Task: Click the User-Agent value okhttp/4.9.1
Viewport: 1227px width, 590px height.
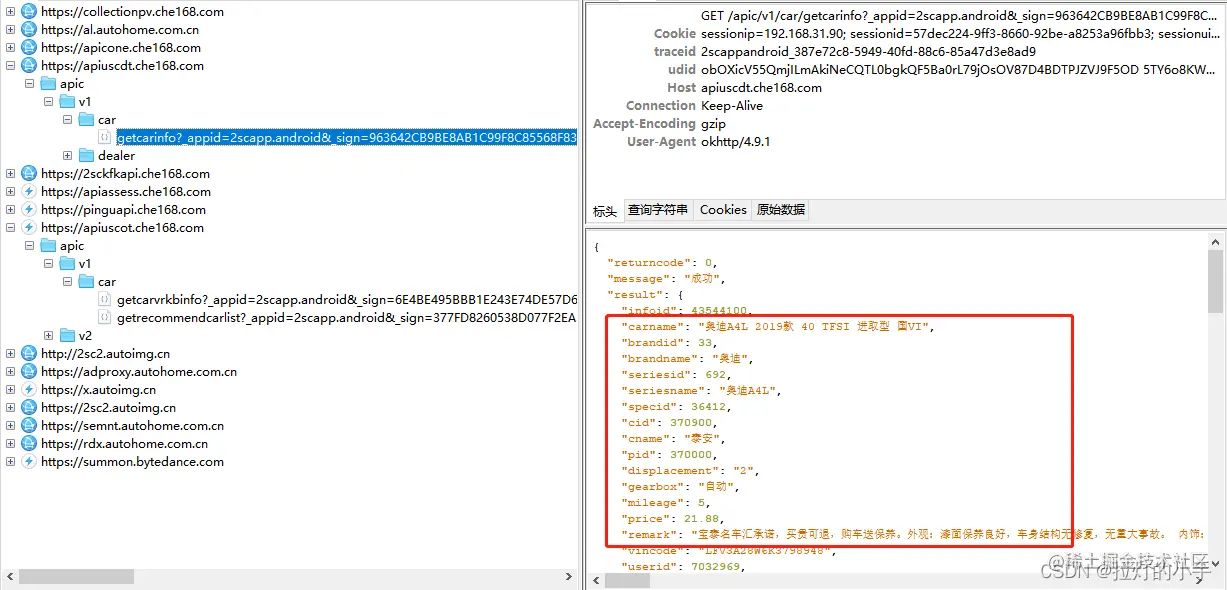Action: pyautogui.click(x=735, y=142)
